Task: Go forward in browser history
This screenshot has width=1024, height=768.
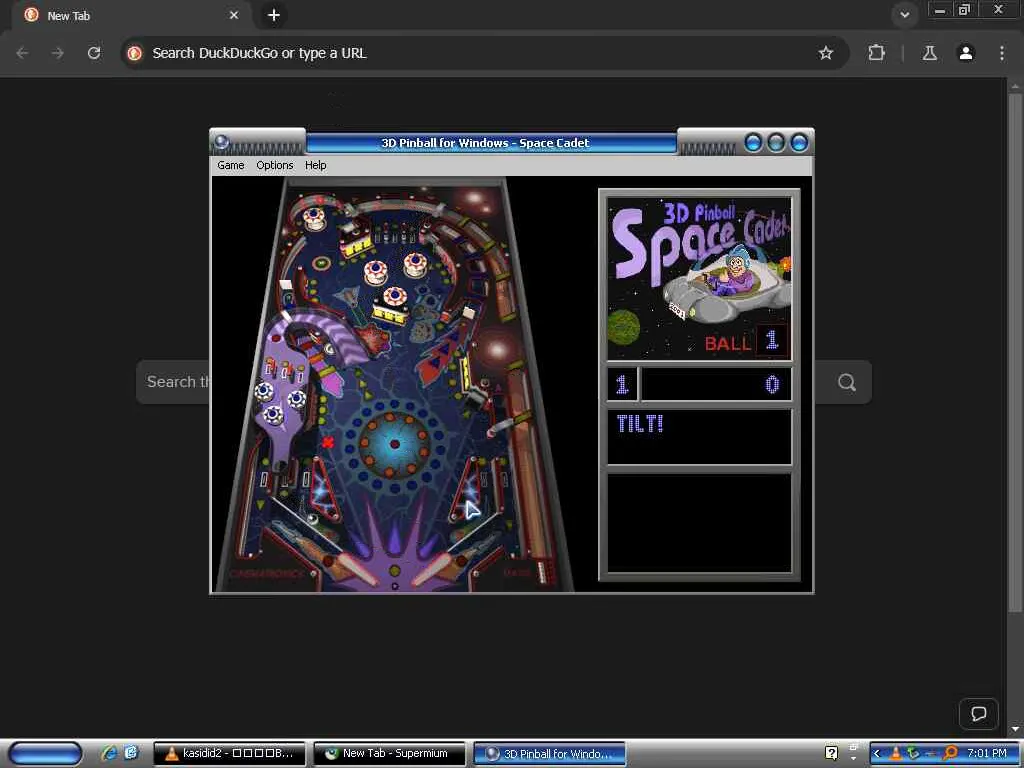Action: [58, 53]
